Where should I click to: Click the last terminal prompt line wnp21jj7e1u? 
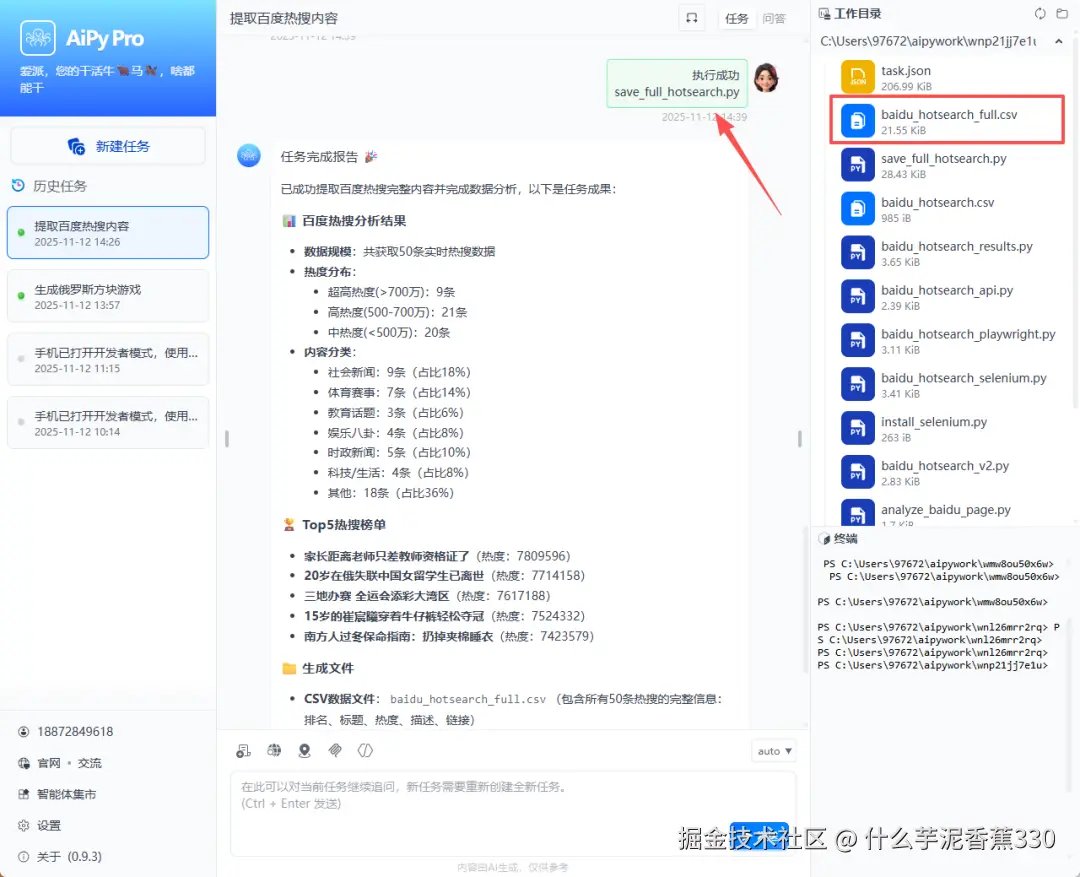933,666
